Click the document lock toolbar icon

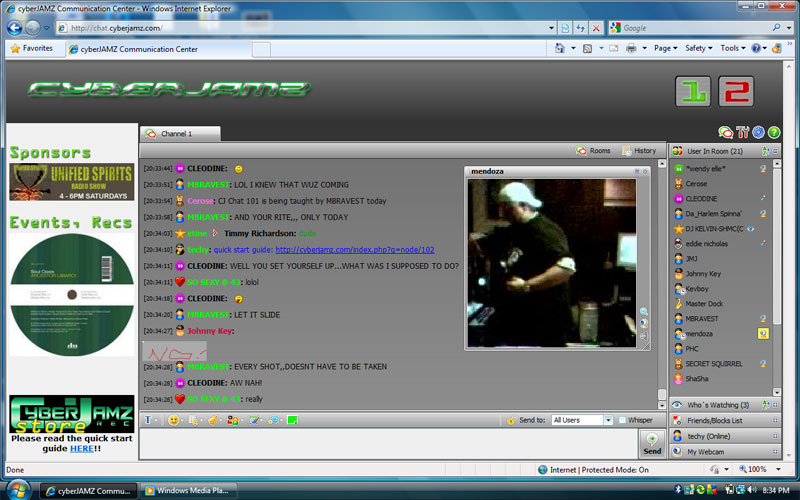click(x=193, y=420)
